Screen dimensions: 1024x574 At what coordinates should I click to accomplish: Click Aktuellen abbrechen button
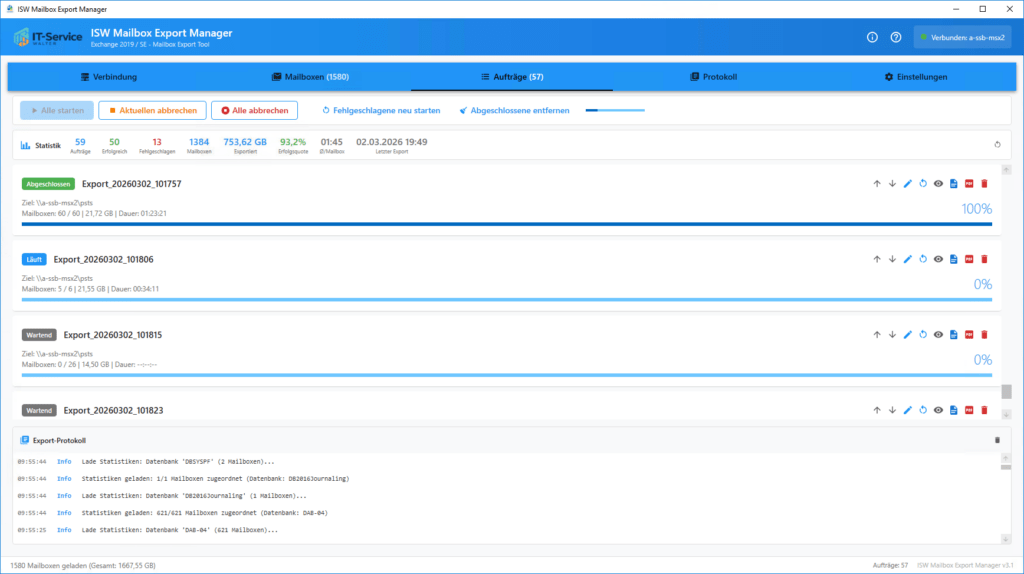point(152,110)
